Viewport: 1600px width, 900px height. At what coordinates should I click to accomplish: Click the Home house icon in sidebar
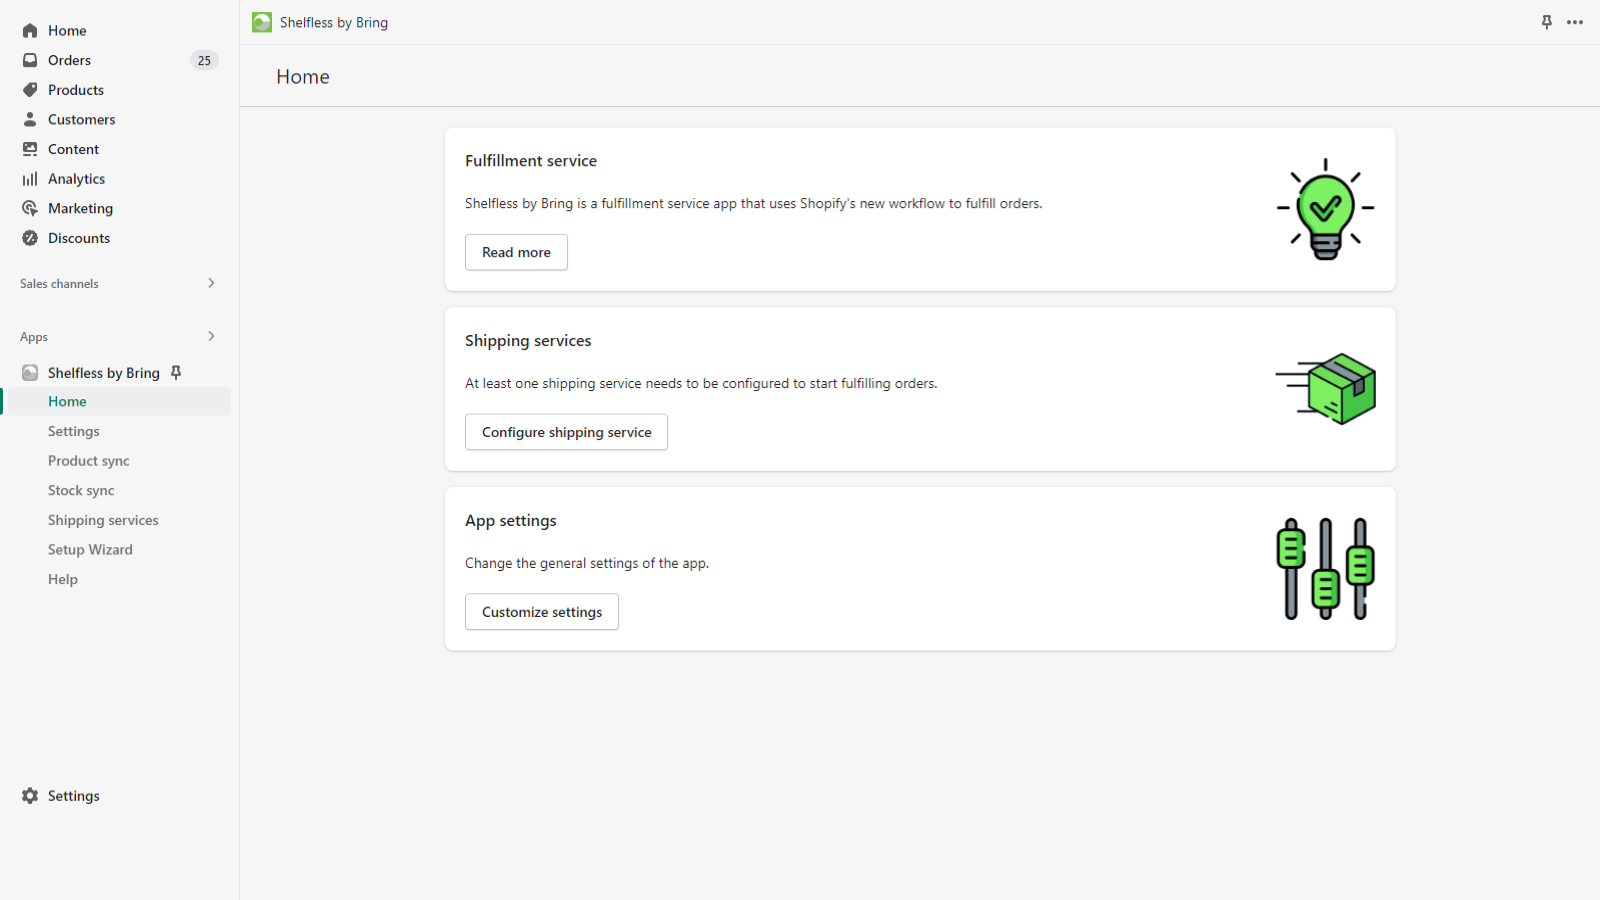[x=30, y=31]
